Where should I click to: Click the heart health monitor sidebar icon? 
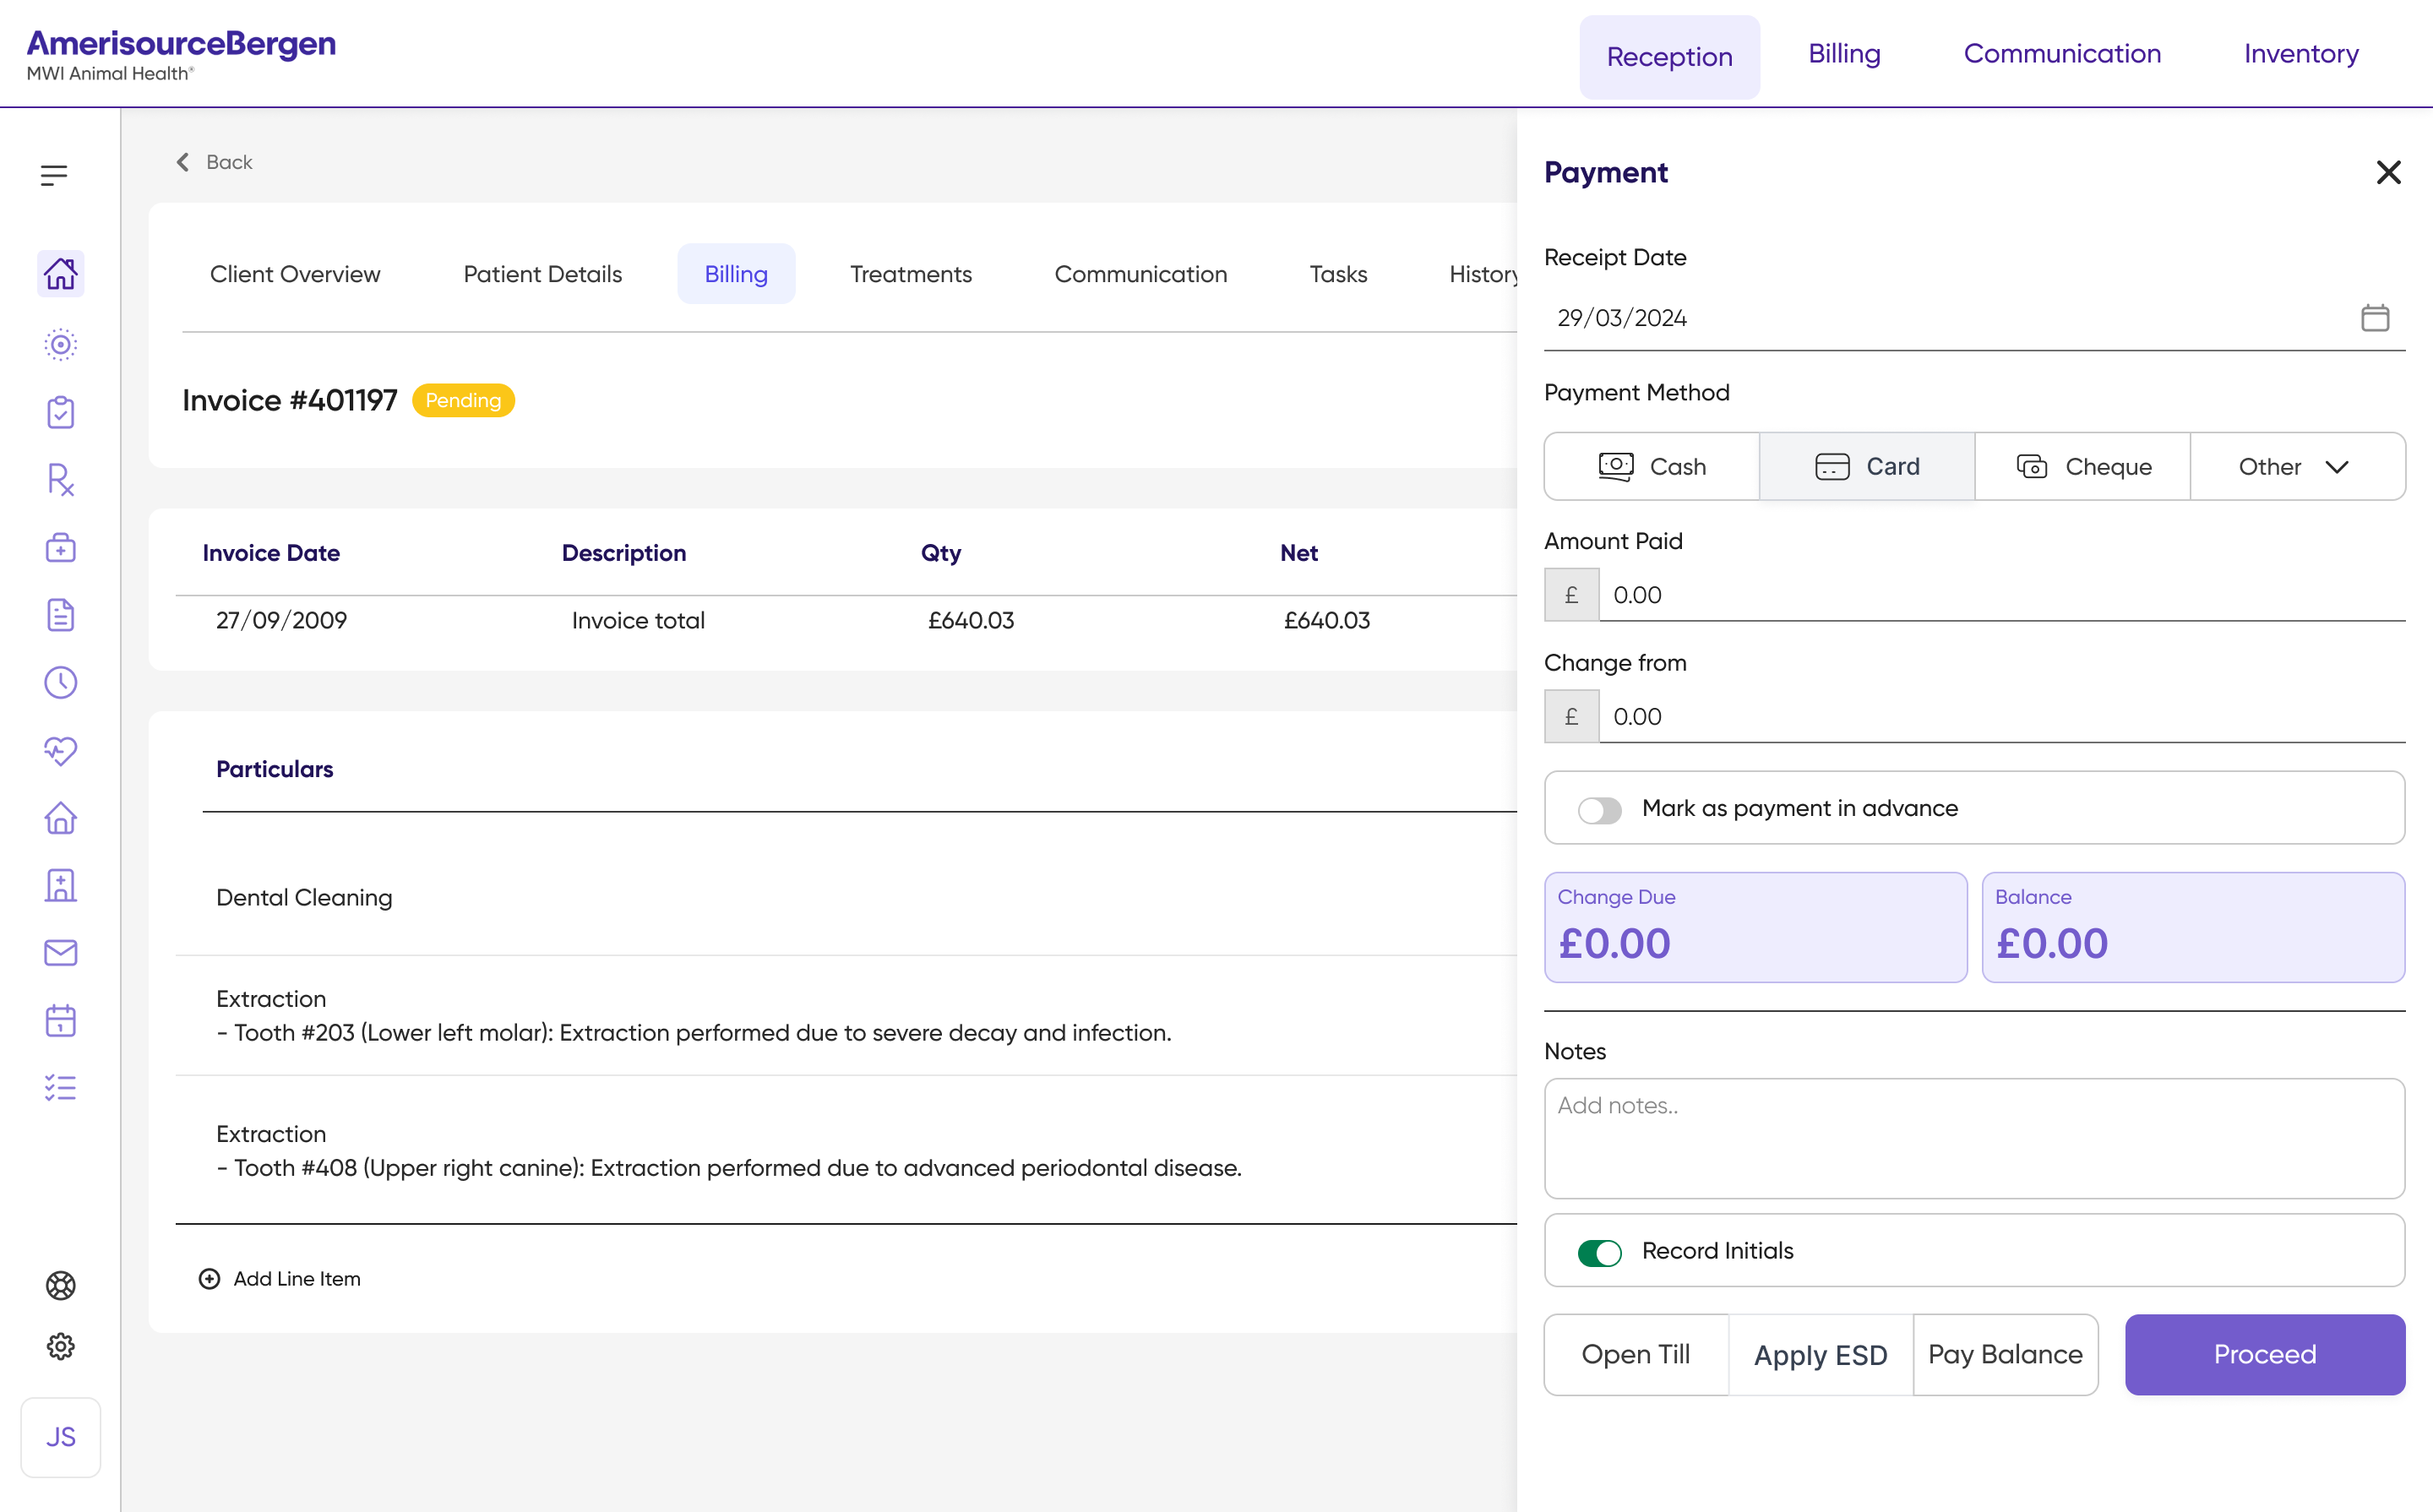(60, 750)
